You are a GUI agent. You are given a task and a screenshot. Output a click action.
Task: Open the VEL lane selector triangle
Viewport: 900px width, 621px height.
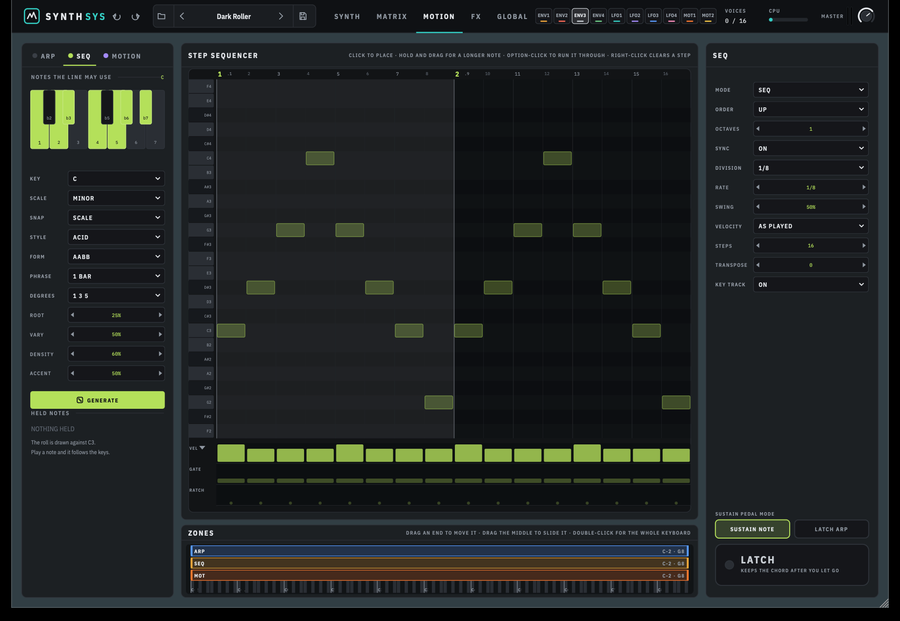pyautogui.click(x=202, y=448)
